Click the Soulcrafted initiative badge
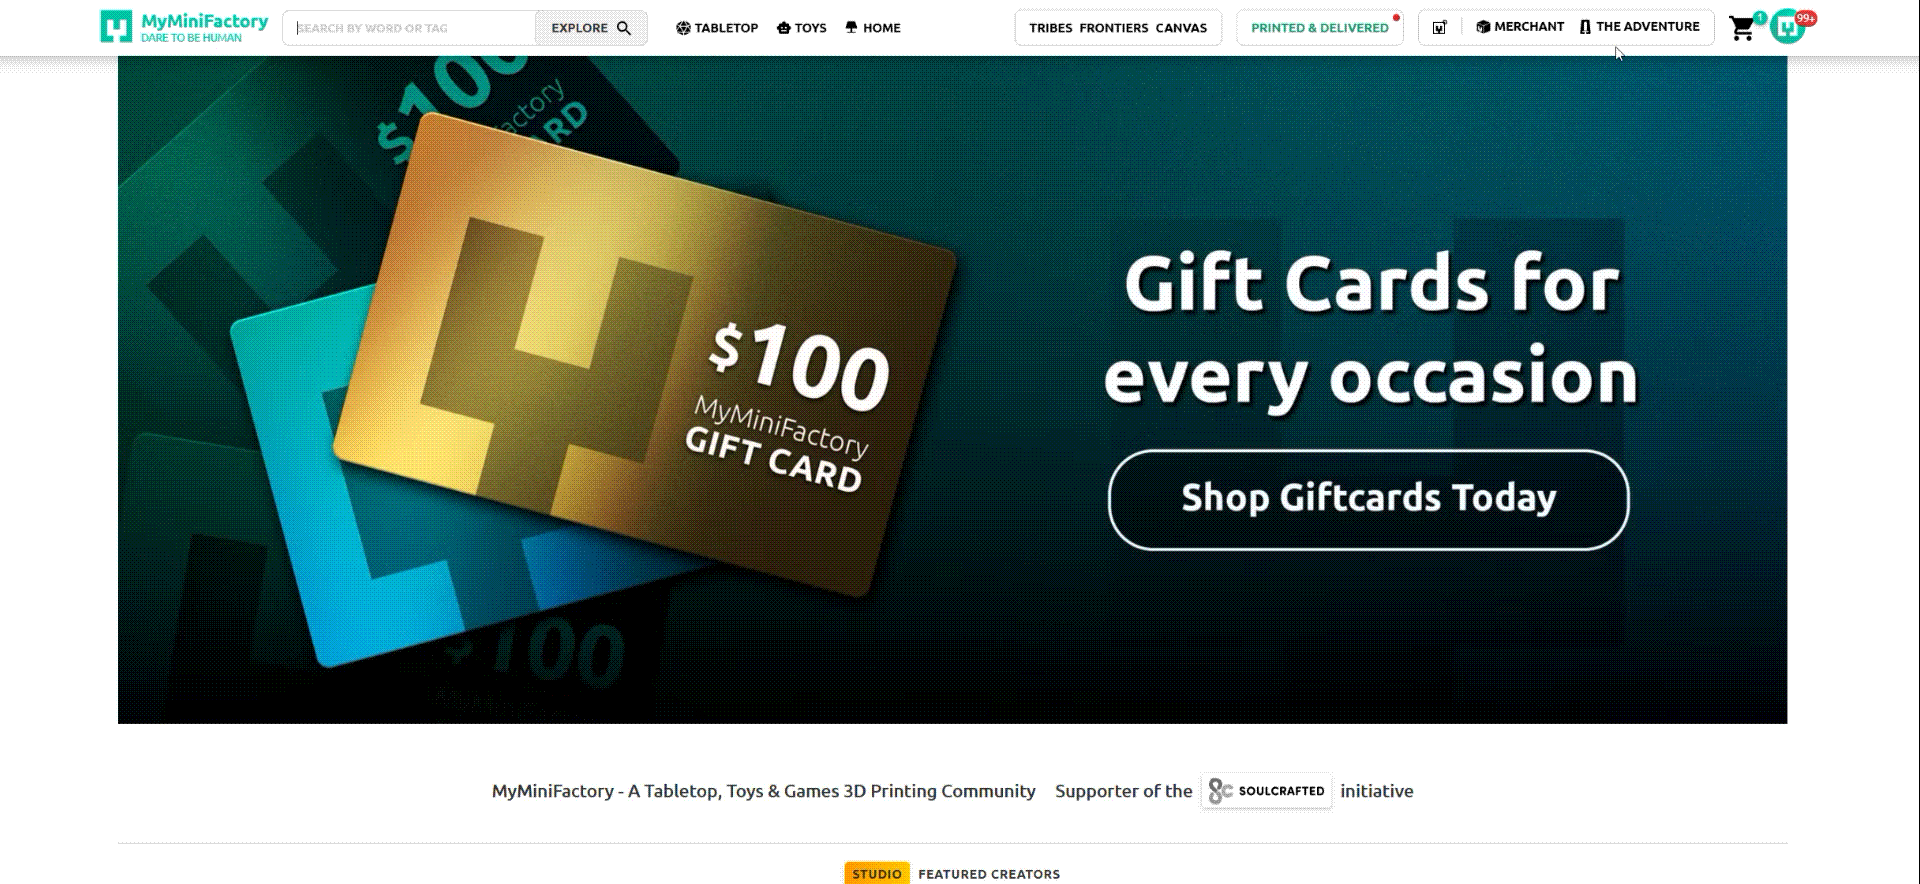 pos(1266,791)
